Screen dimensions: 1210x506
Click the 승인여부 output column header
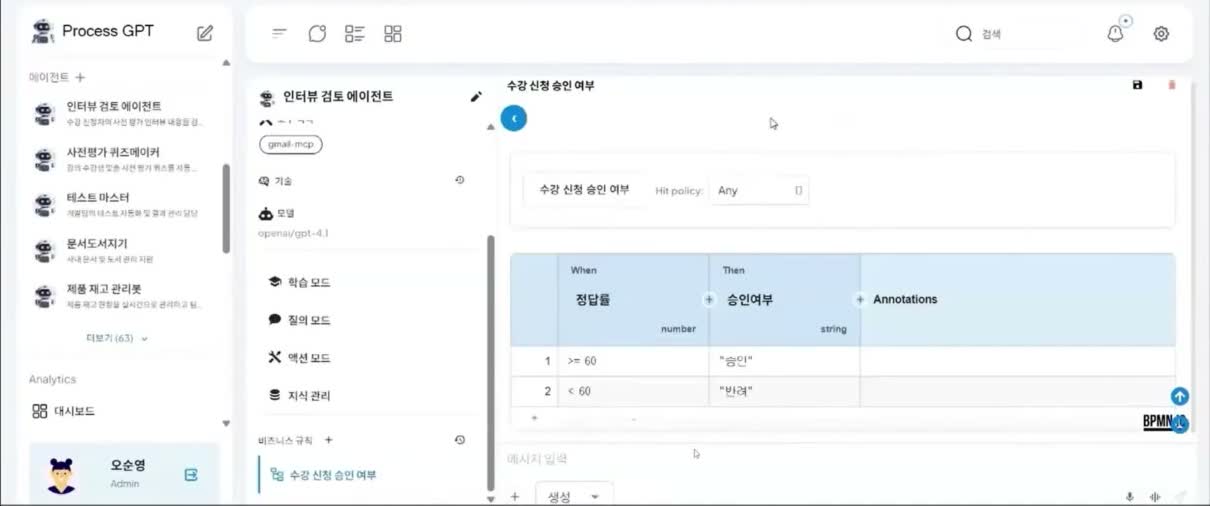coord(785,299)
